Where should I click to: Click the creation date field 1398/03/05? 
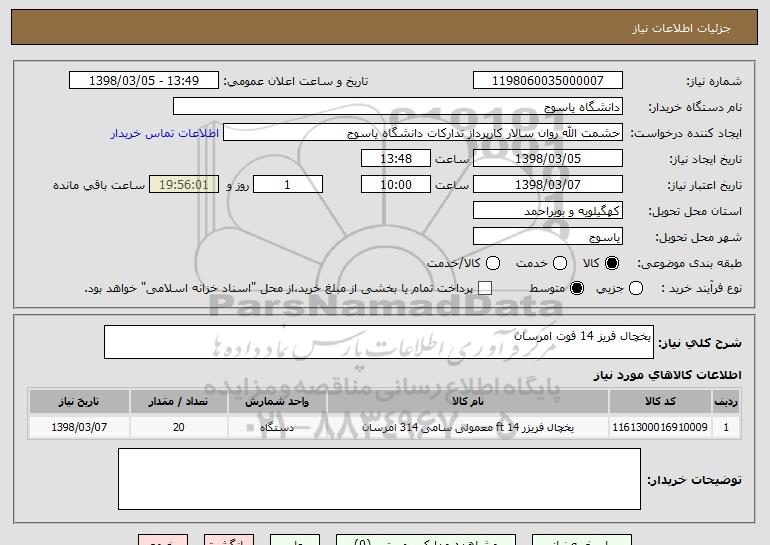pos(548,159)
